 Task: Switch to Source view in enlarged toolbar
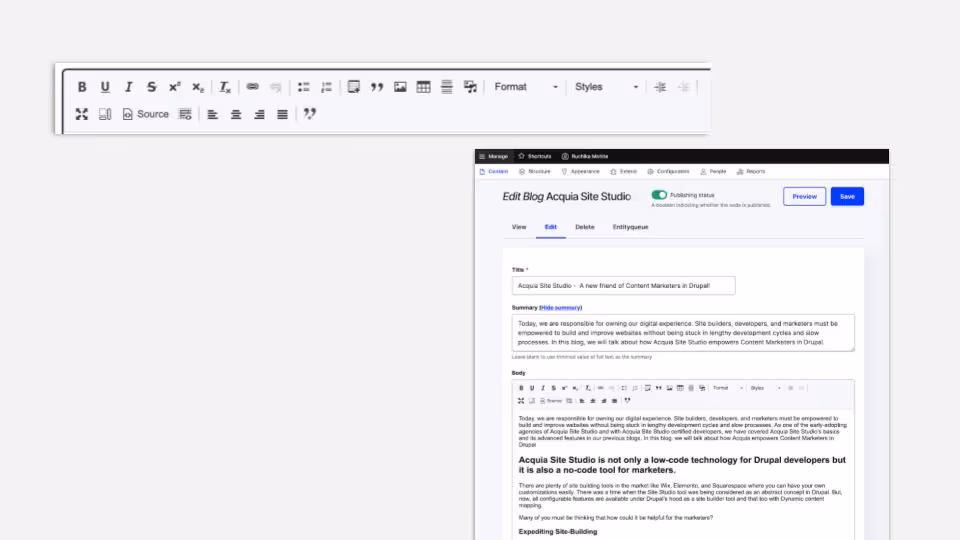pos(146,114)
